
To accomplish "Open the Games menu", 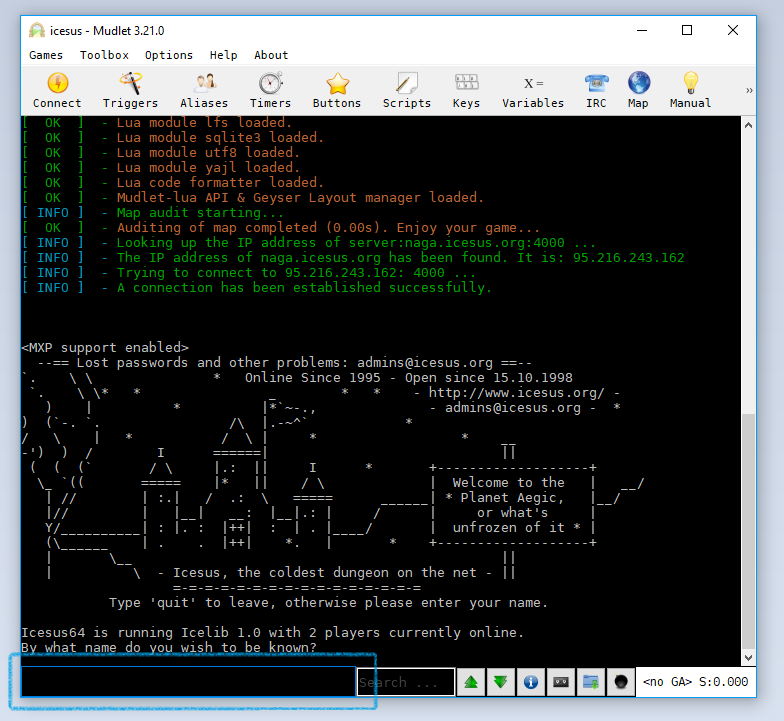I will point(46,55).
